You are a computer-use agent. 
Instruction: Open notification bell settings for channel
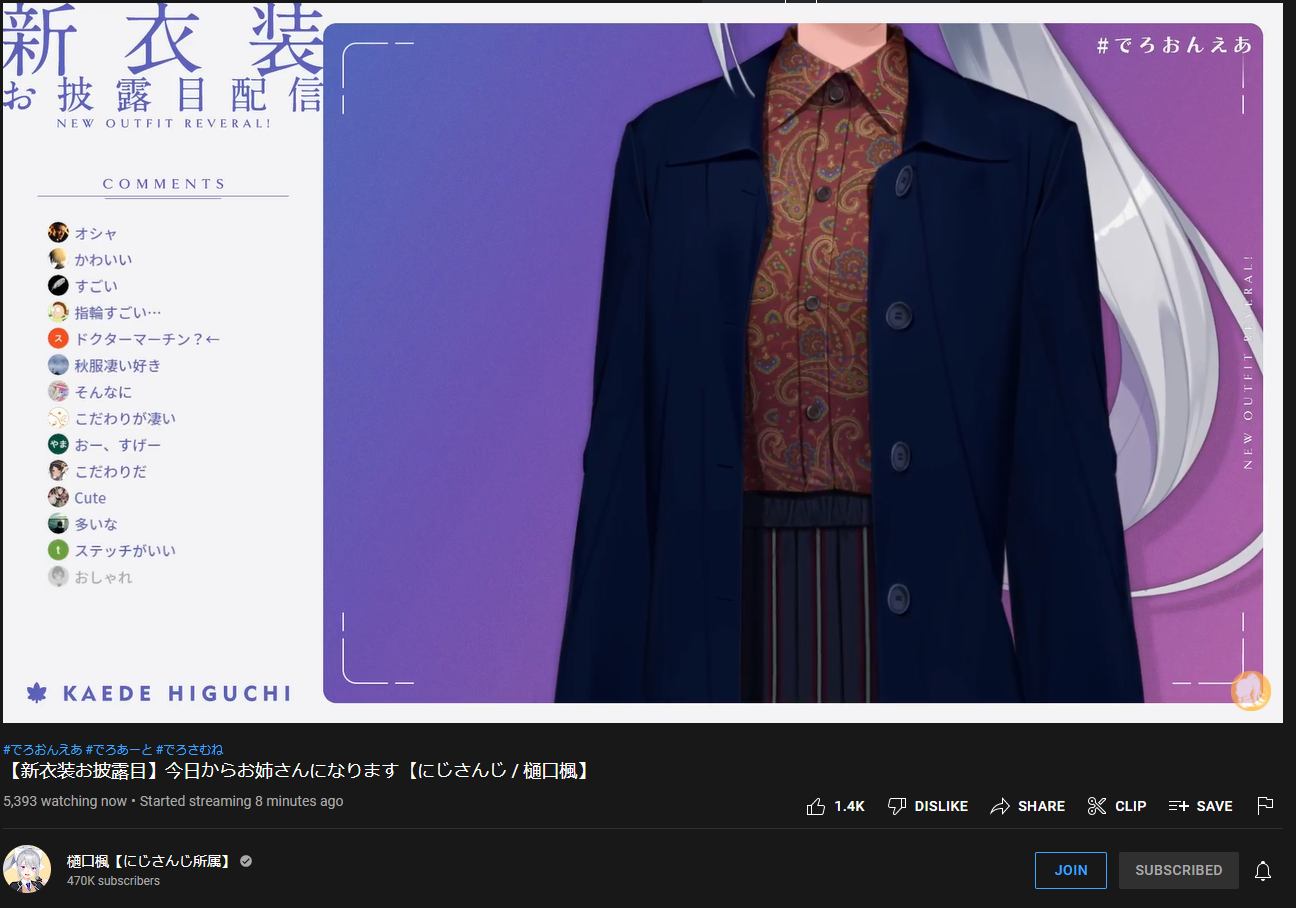pyautogui.click(x=1263, y=871)
